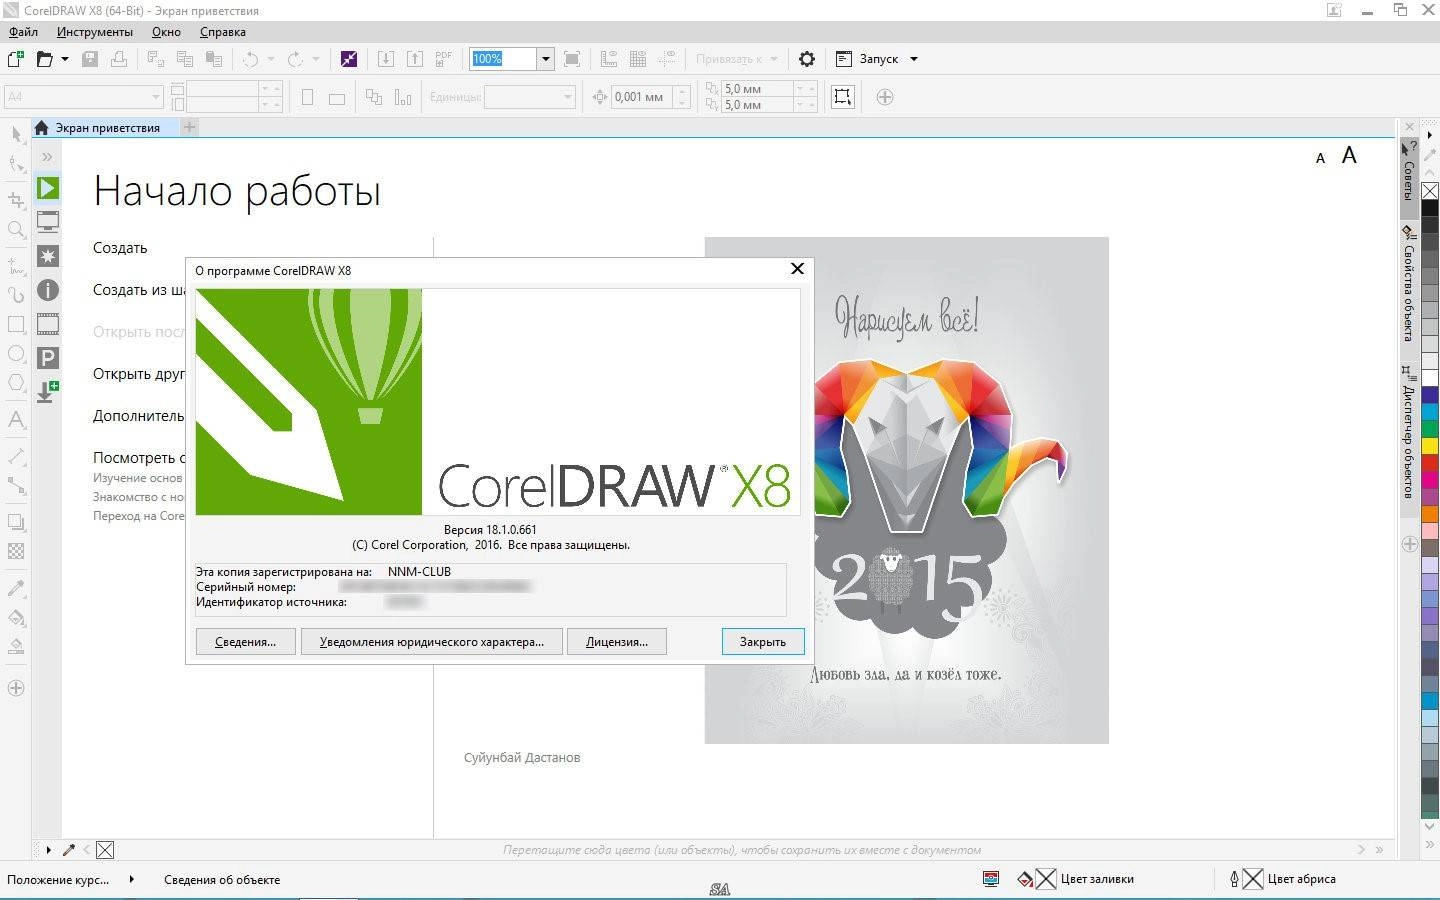This screenshot has width=1440, height=900.
Task: Select the Rectangle tool
Action: click(16, 324)
